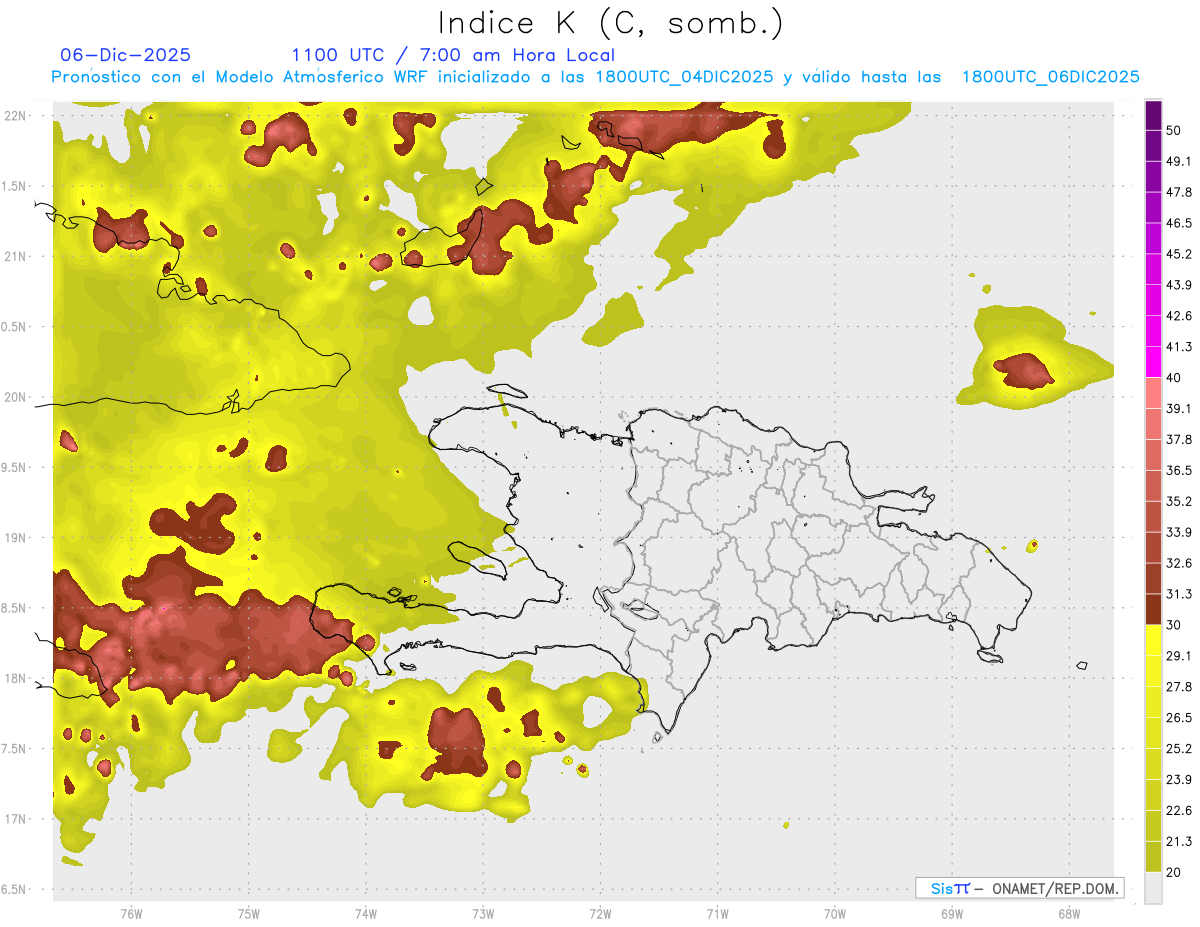Click the map title "Indice K (C, somb.)"
1200x927 pixels.
[x=610, y=23]
